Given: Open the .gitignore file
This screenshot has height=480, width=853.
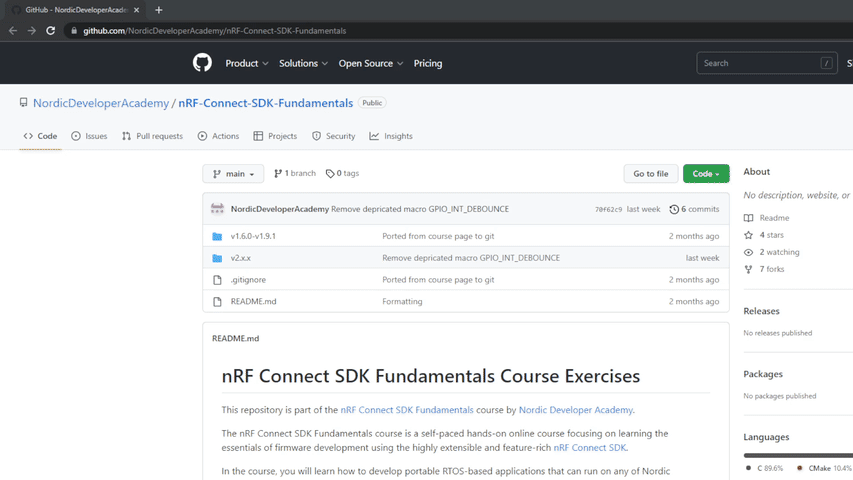Looking at the screenshot, I should coord(248,280).
